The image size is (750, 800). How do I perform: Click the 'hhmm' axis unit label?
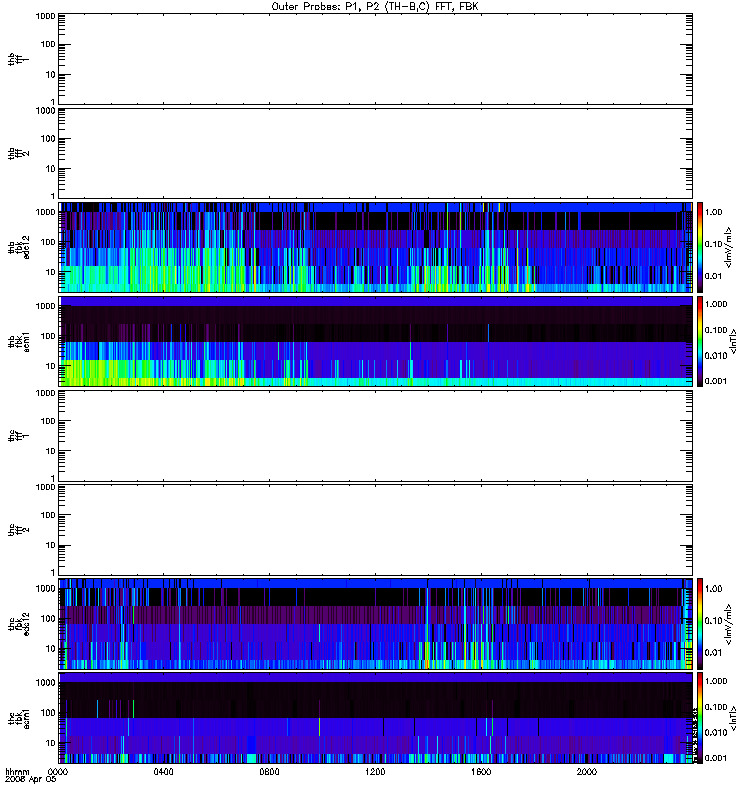click(17, 771)
